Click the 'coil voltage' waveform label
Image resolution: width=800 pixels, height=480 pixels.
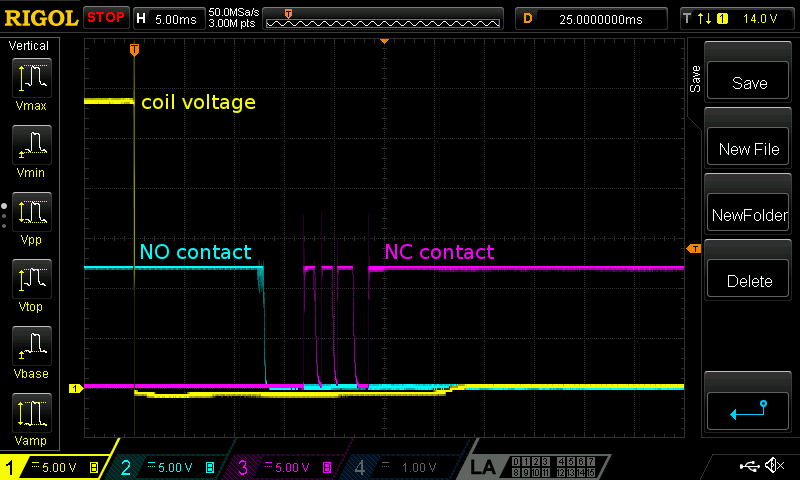click(198, 102)
